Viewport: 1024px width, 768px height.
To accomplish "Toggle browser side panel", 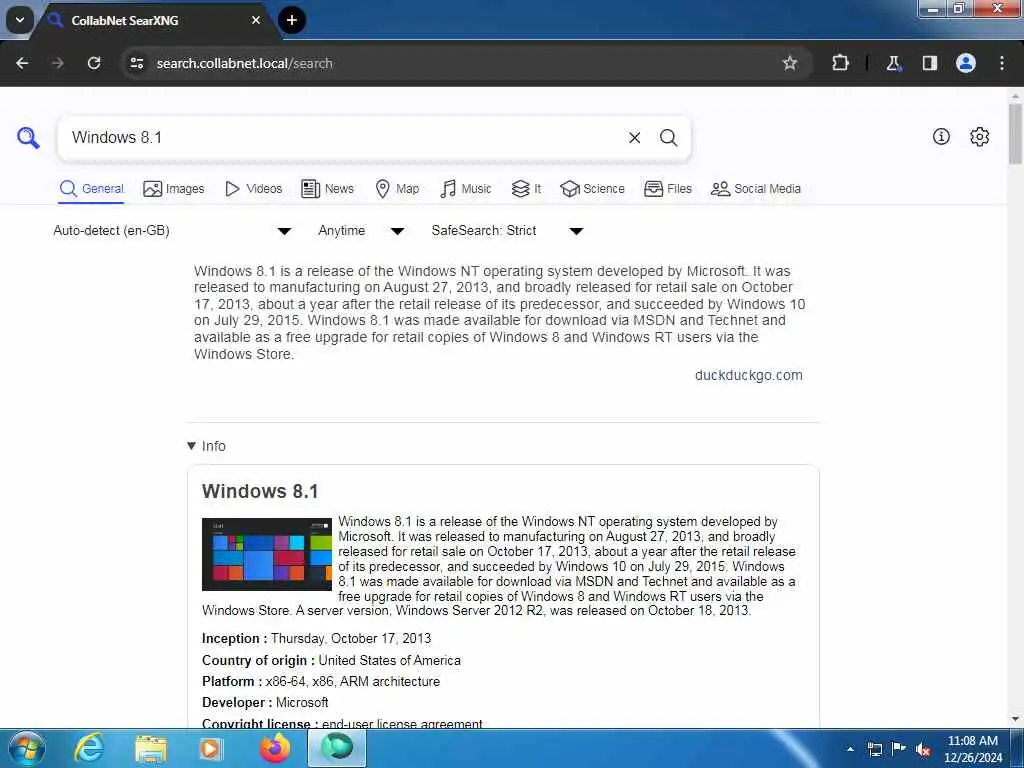I will 930,63.
